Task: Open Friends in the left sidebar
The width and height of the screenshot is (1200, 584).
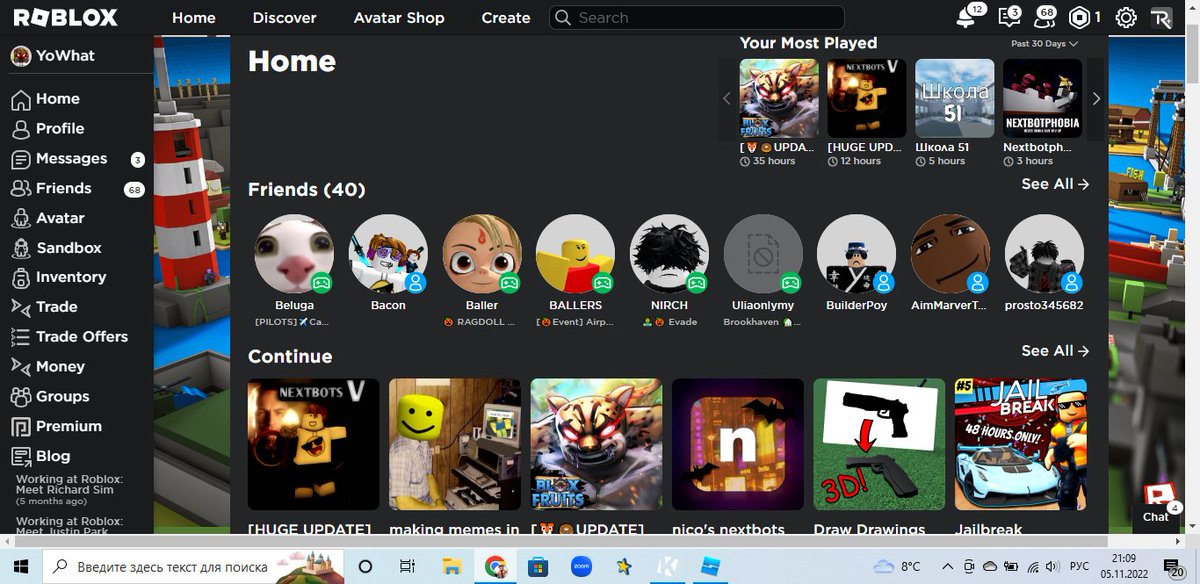Action: tap(51, 188)
